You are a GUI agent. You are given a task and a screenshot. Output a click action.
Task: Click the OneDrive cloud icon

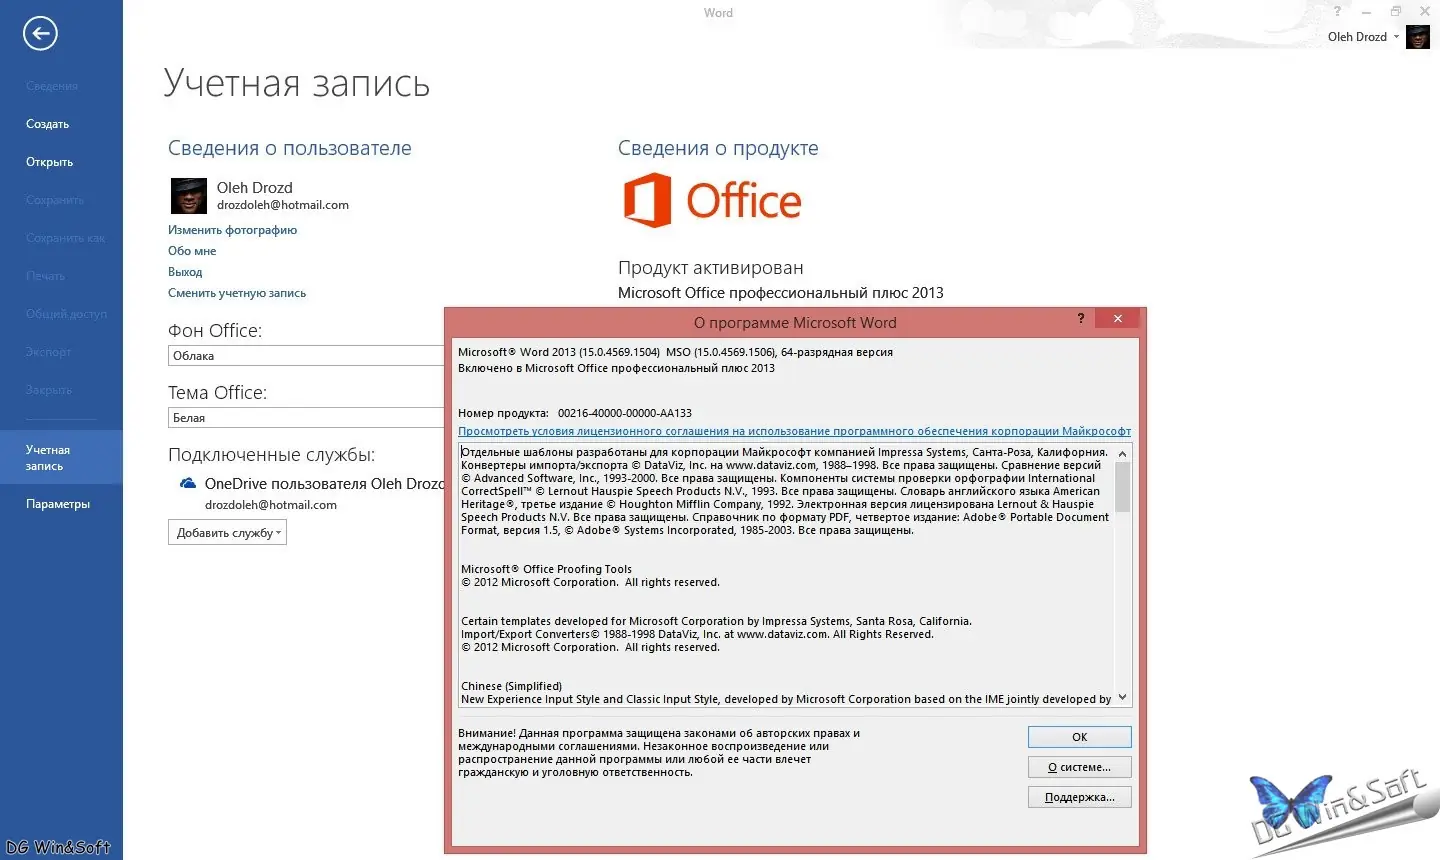pyautogui.click(x=187, y=484)
